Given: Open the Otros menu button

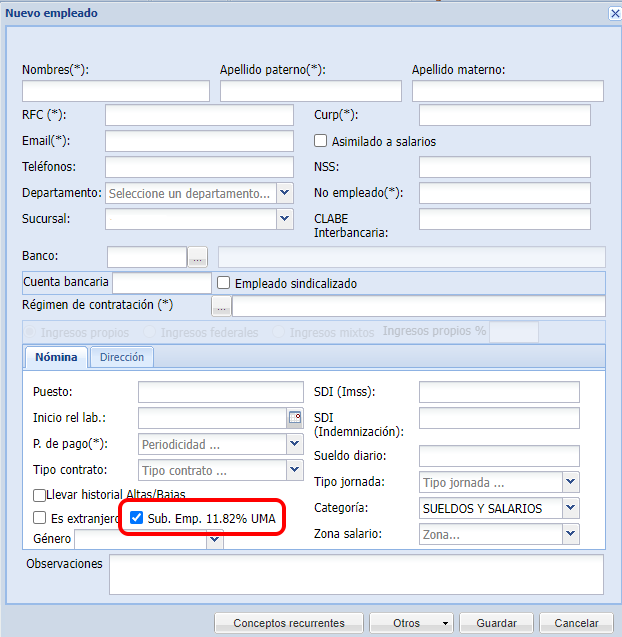Looking at the screenshot, I should coord(412,623).
